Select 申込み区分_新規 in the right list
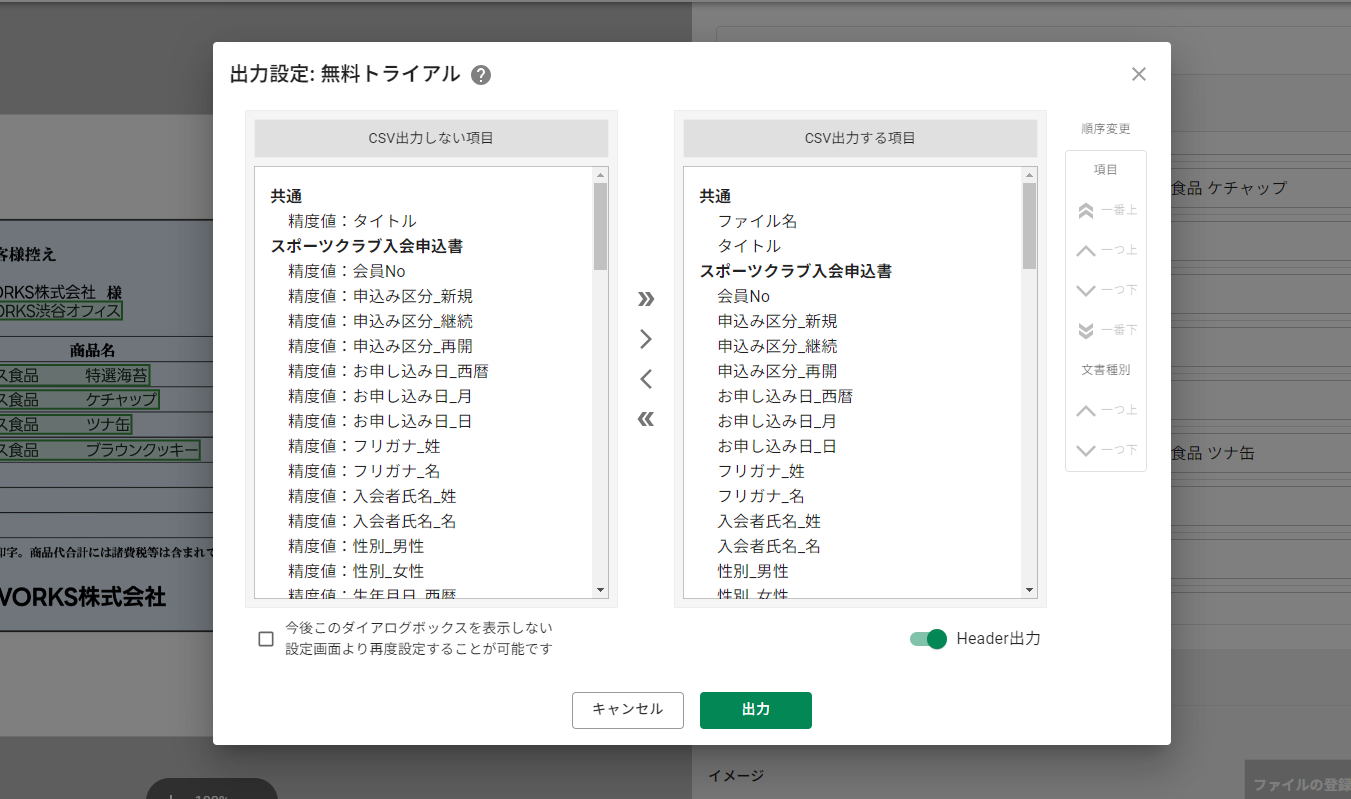This screenshot has height=799, width=1351. tap(777, 321)
